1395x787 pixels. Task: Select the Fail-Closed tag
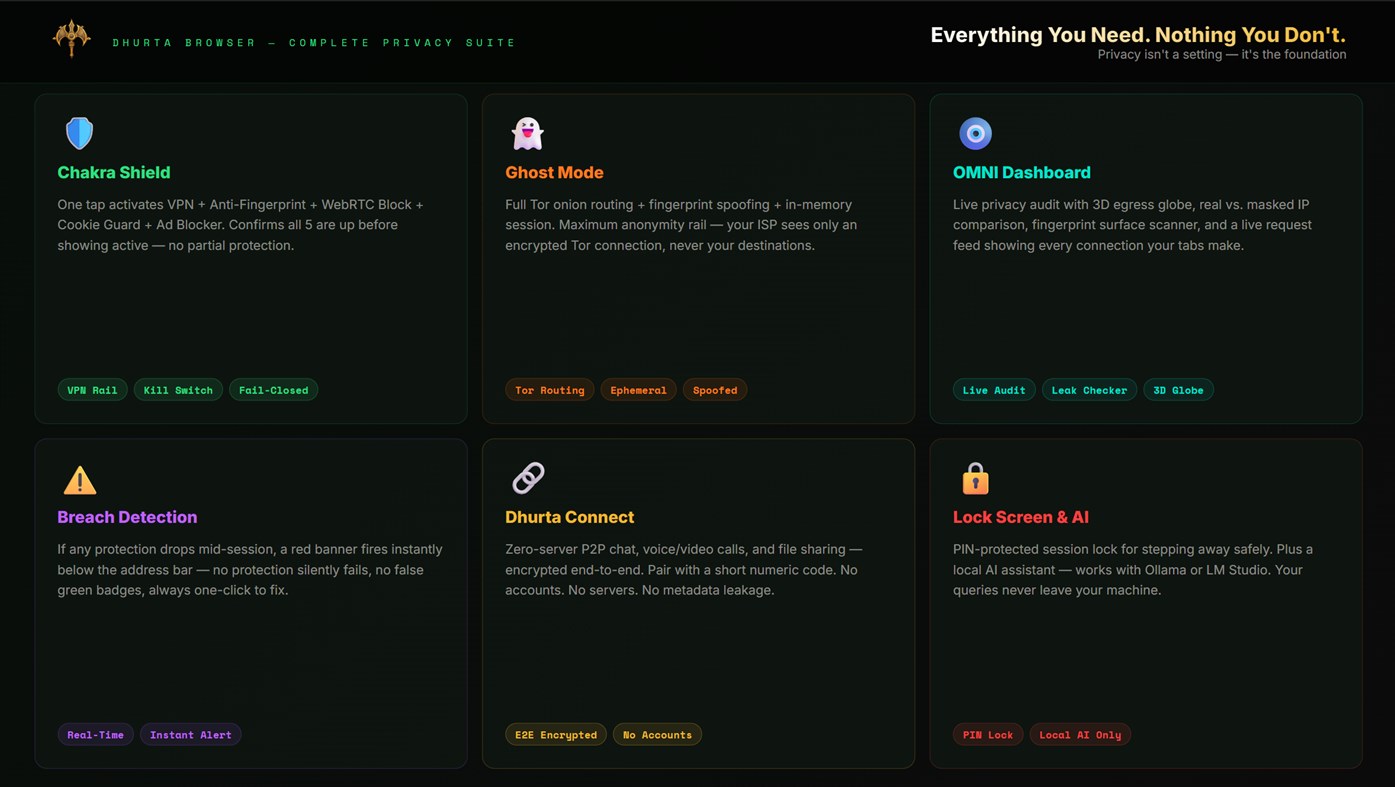(x=273, y=390)
